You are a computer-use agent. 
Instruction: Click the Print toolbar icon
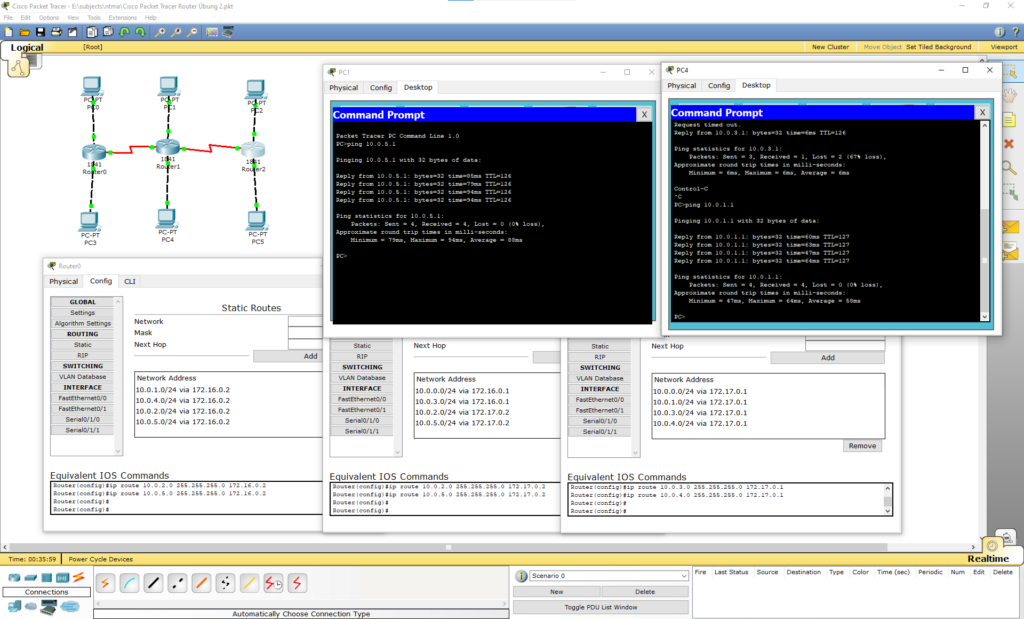[55, 32]
